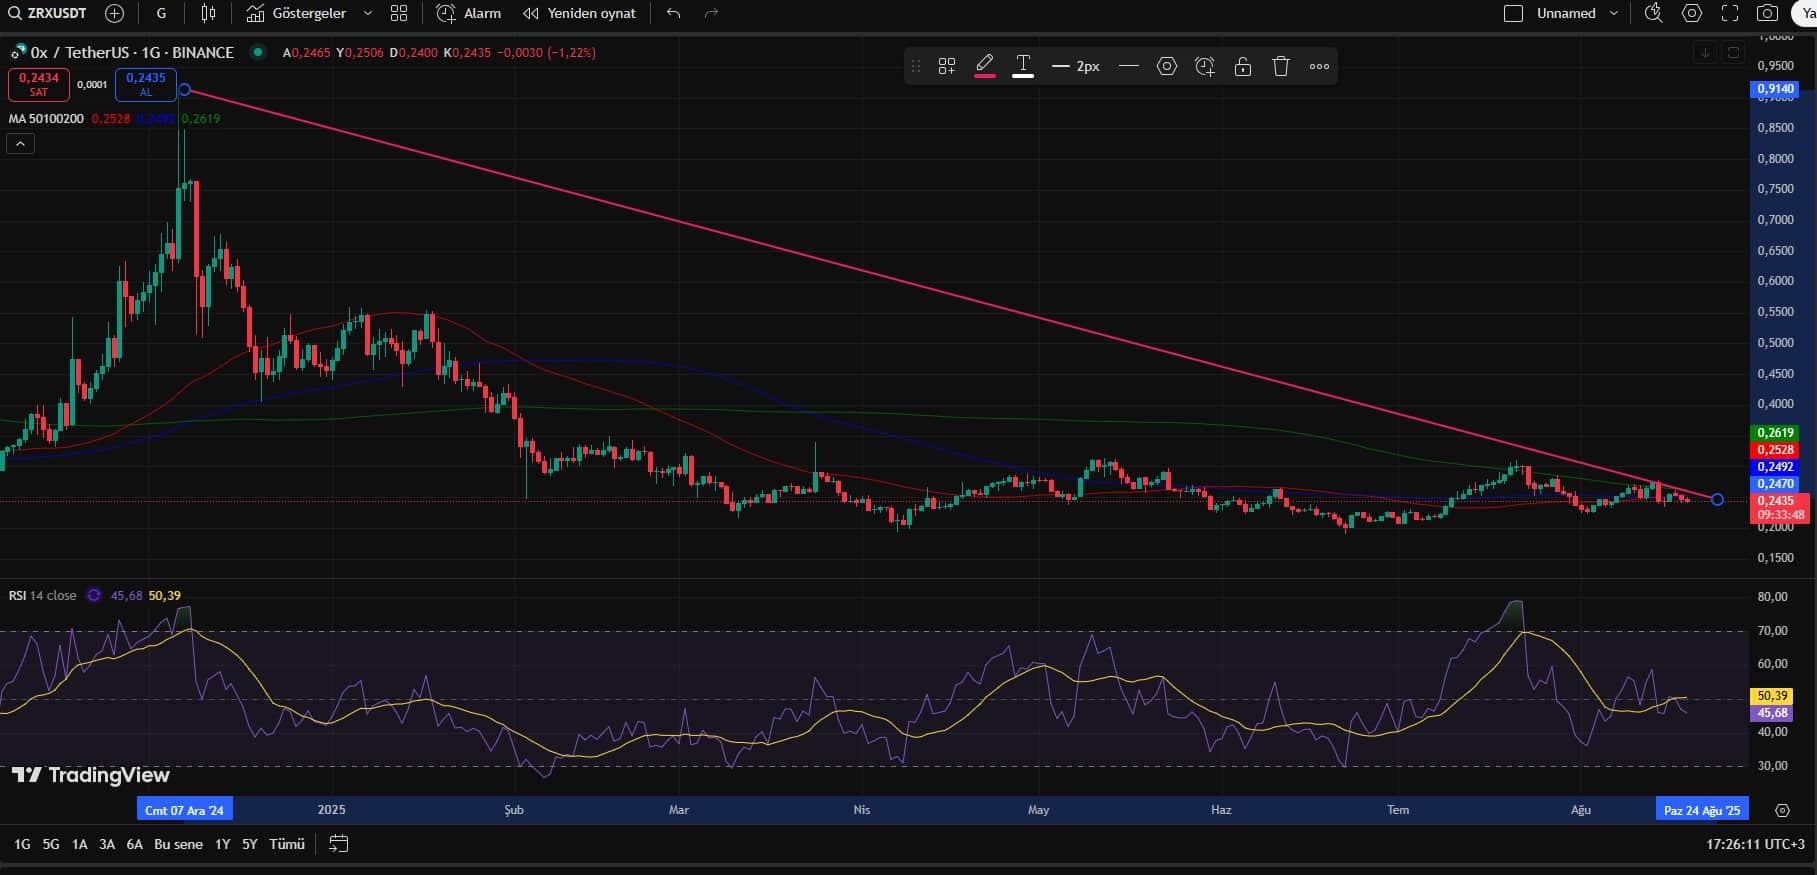Undo the last chart action
Image resolution: width=1817 pixels, height=875 pixels.
pyautogui.click(x=674, y=13)
